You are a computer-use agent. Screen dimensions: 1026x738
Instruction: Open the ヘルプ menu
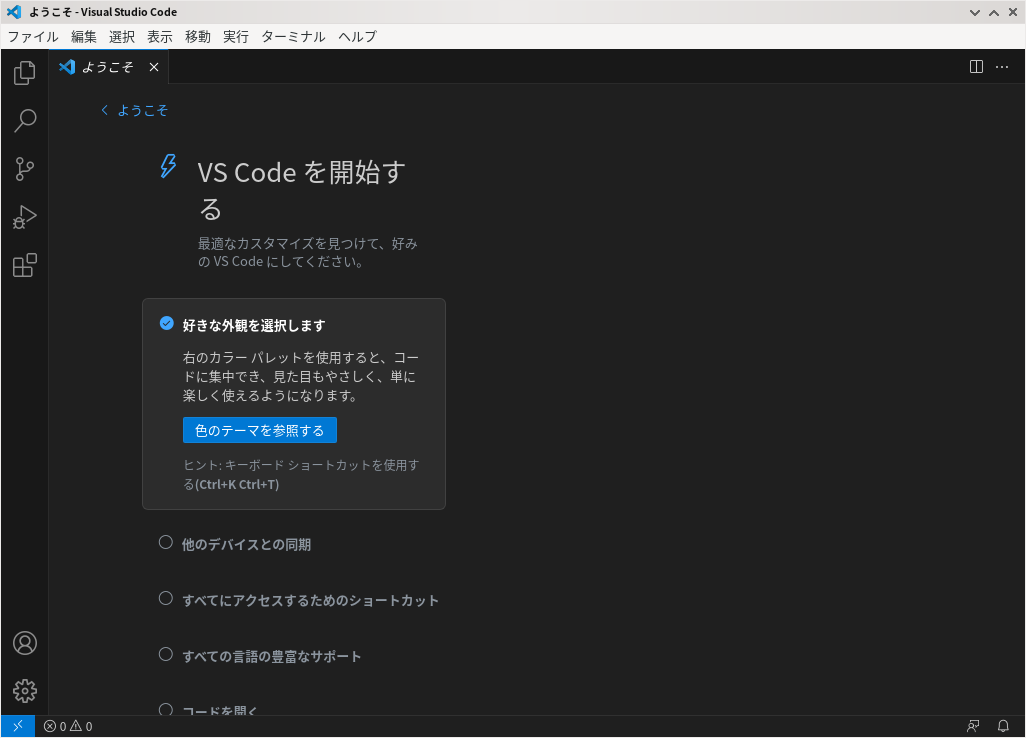pos(357,37)
